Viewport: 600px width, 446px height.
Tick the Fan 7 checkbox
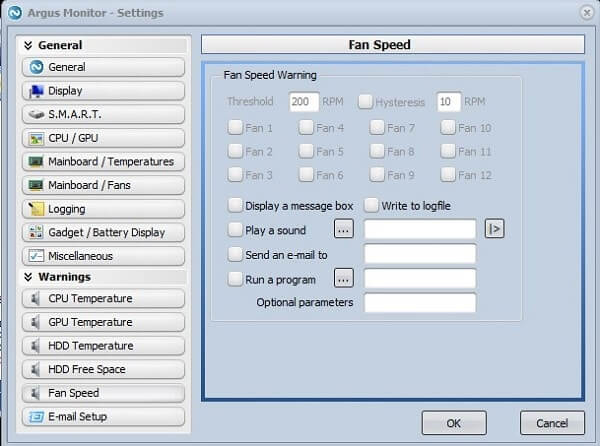click(x=377, y=127)
